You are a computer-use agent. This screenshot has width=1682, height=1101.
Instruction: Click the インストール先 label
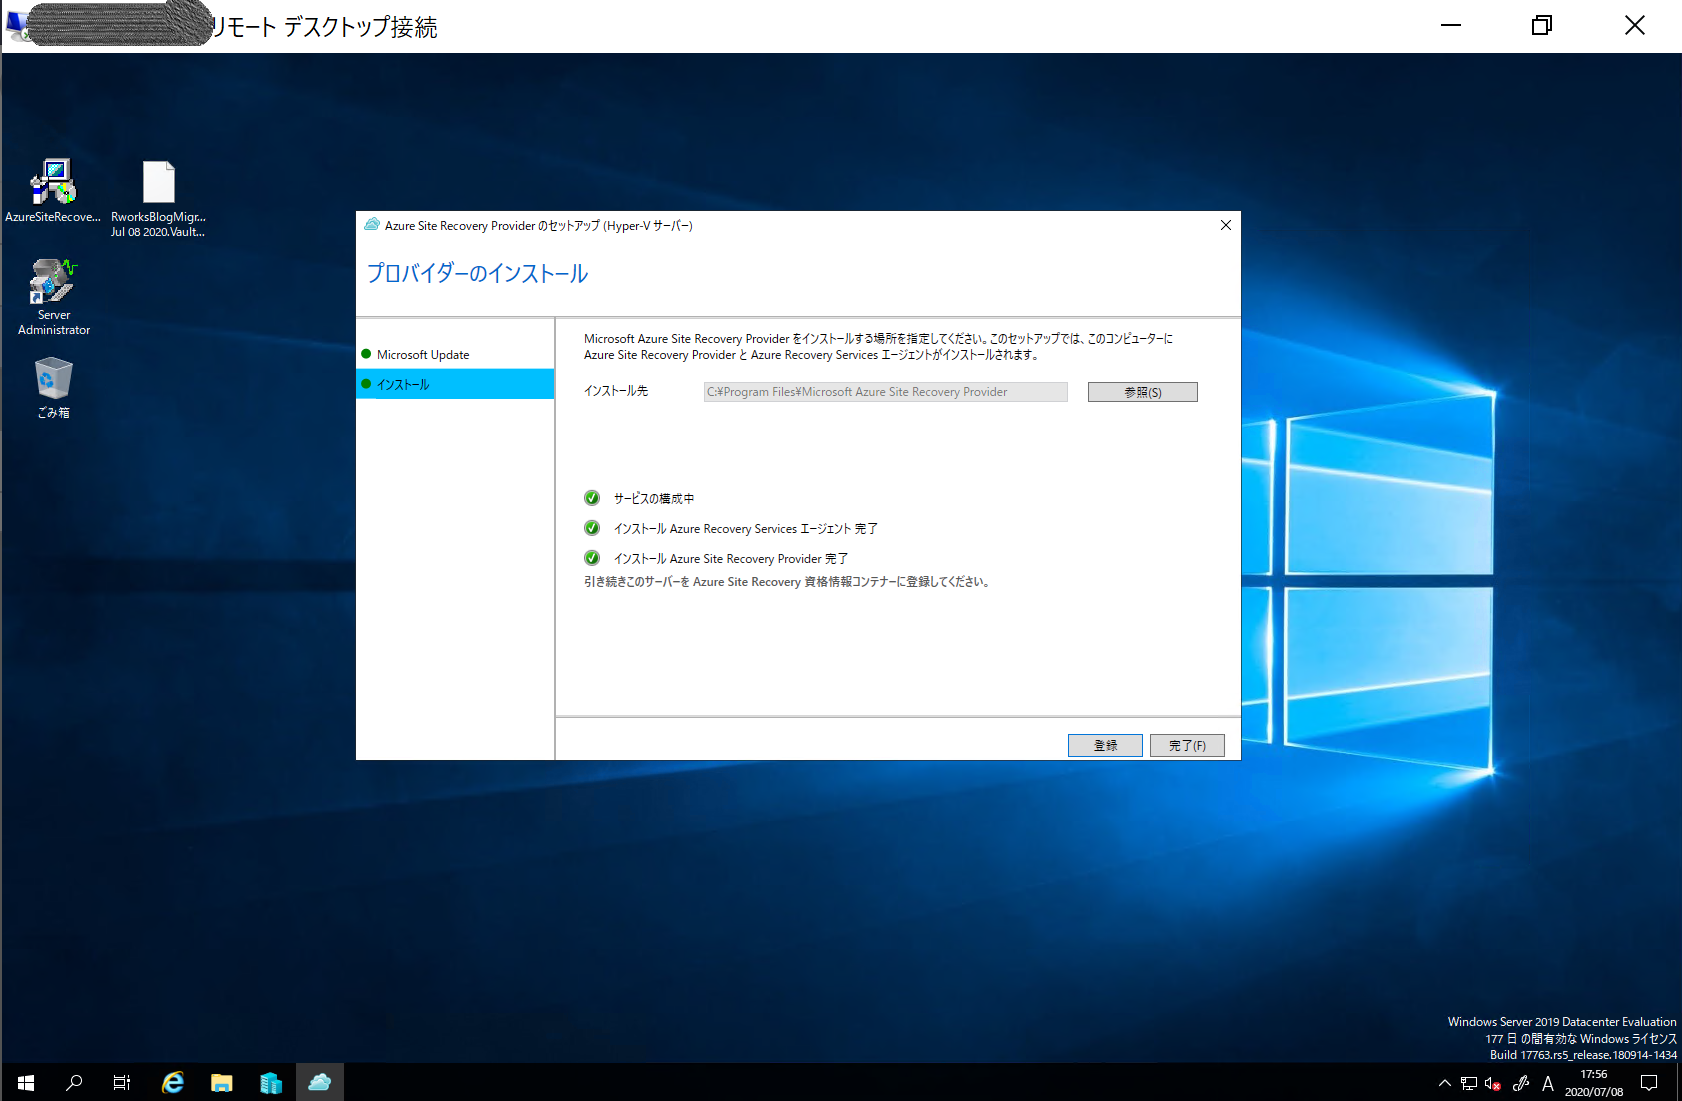[x=616, y=391]
